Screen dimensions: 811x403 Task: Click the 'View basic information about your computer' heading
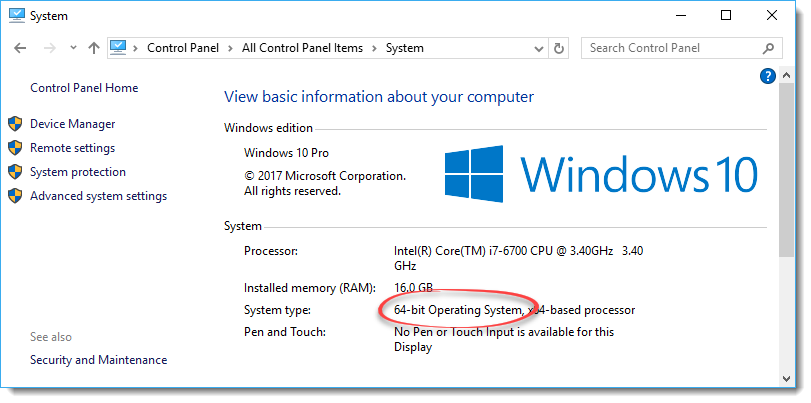pos(379,97)
